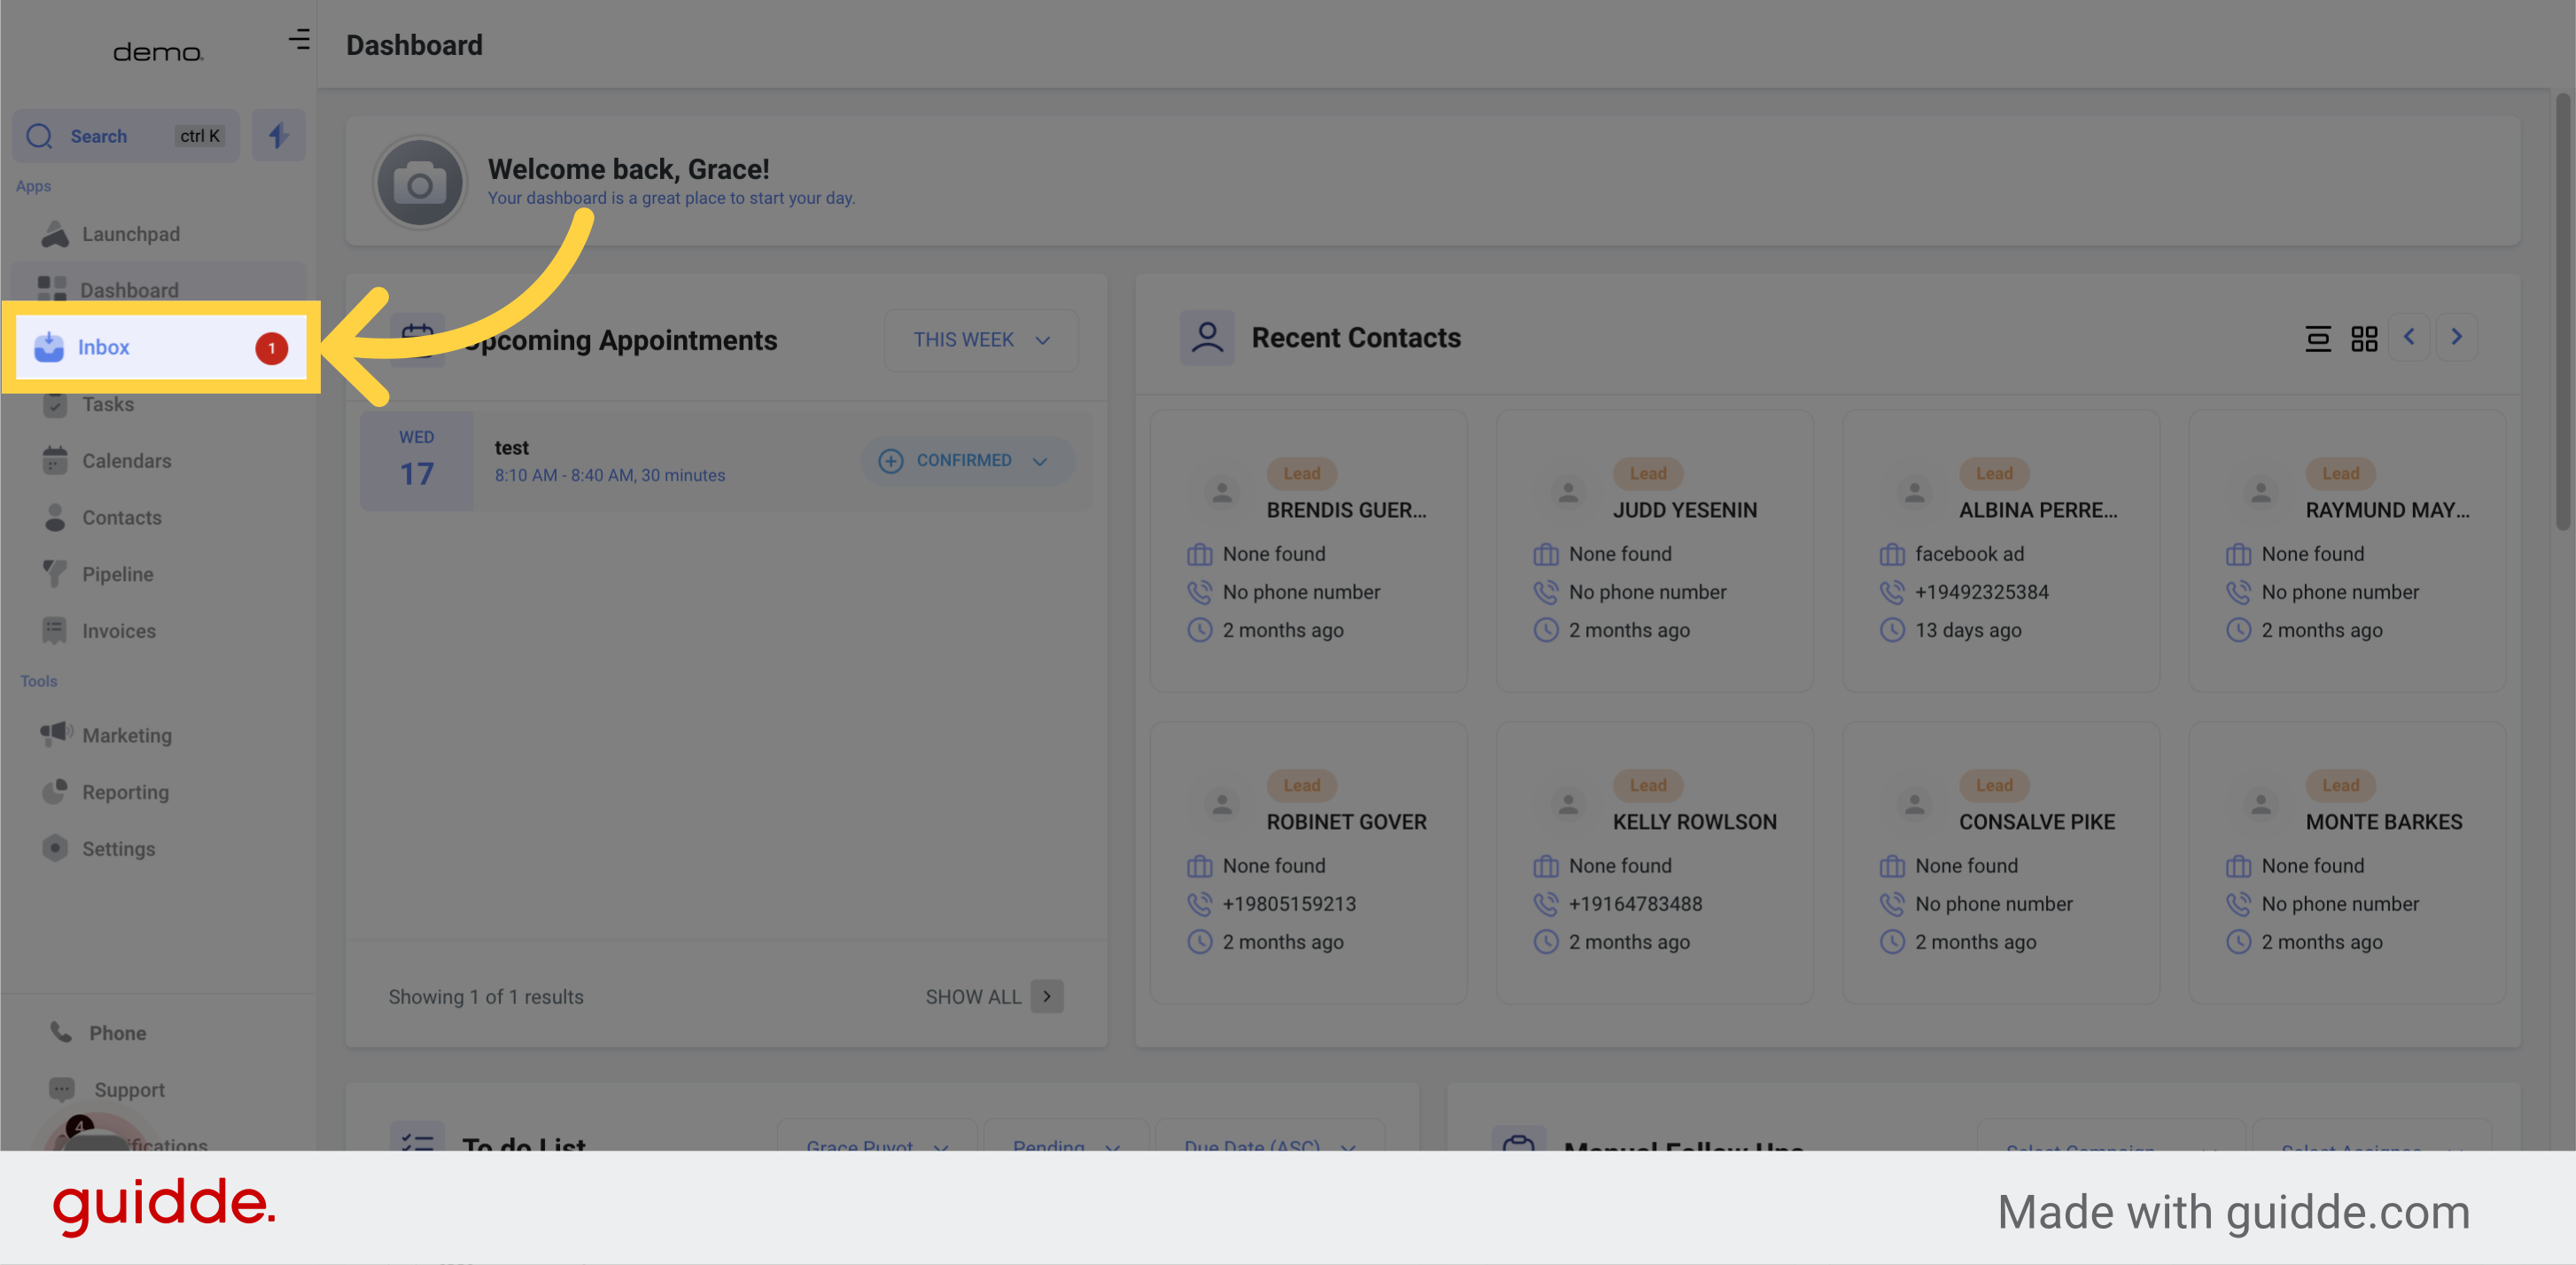This screenshot has height=1265, width=2576.
Task: Switch Recent Contacts to grid view
Action: 2364,338
